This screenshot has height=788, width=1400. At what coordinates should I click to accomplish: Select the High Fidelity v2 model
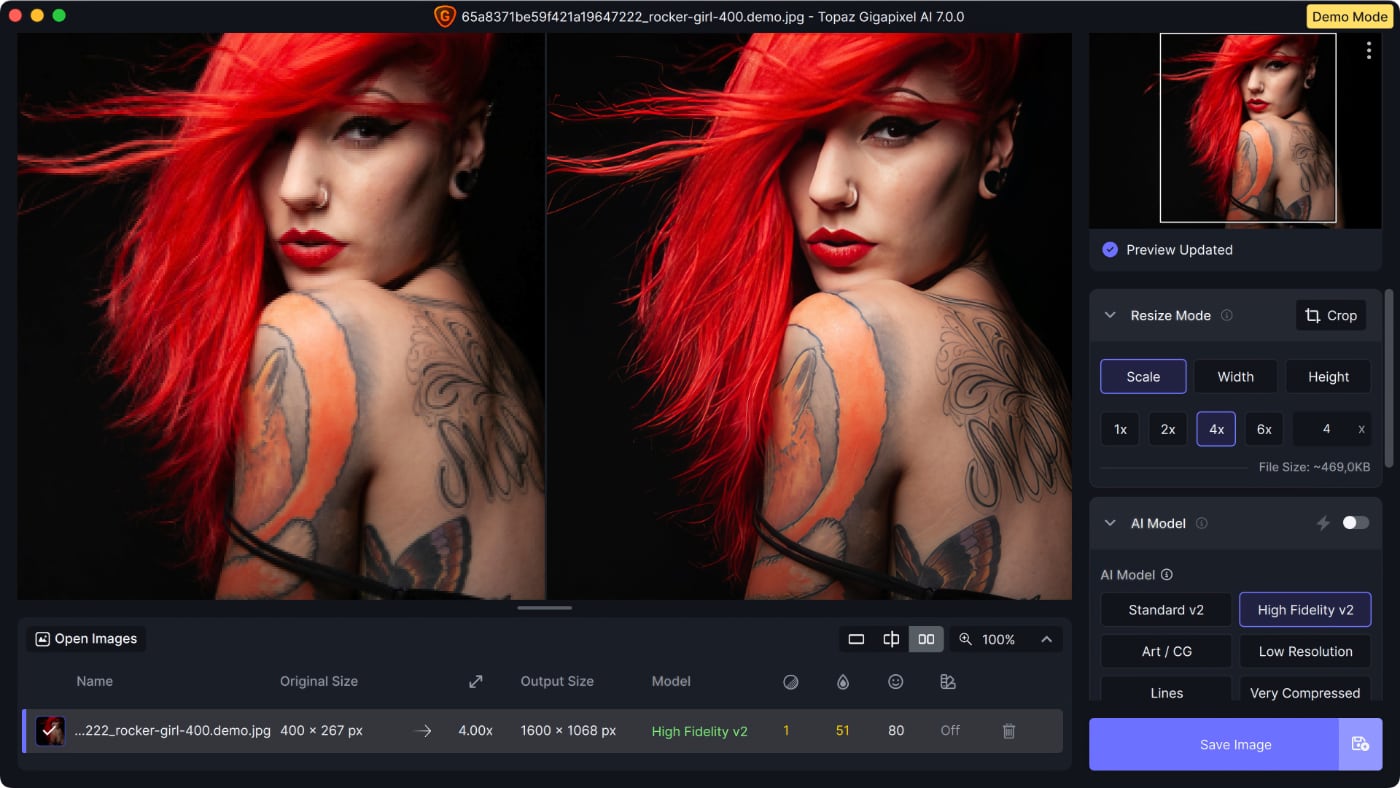point(1305,610)
